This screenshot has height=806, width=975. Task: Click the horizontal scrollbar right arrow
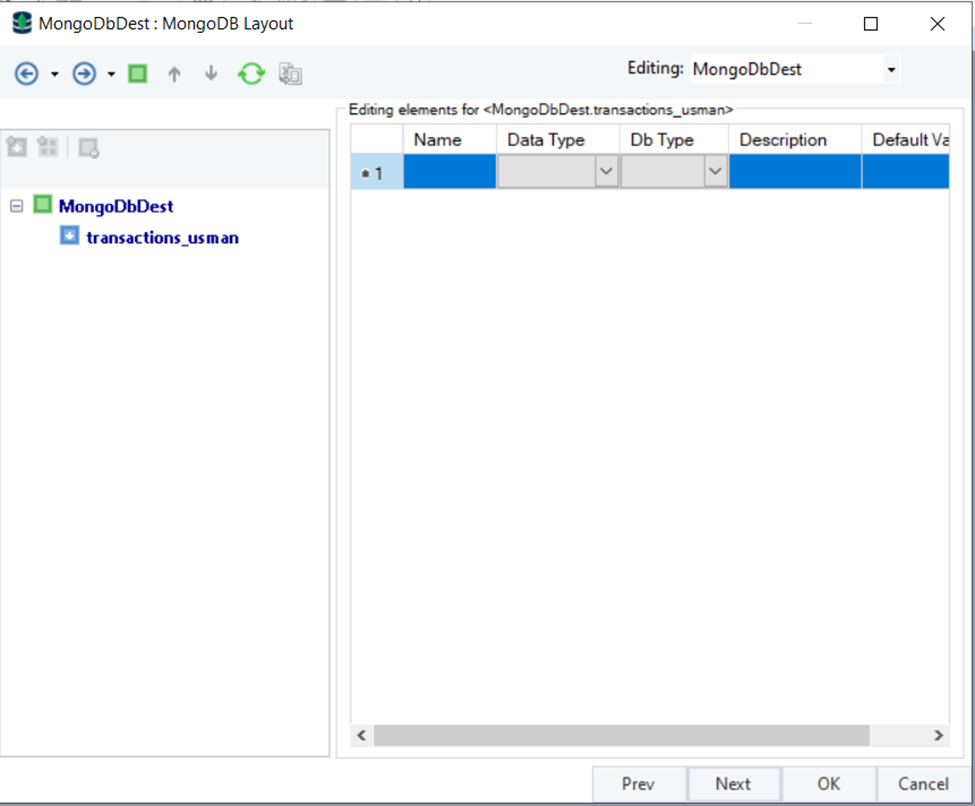point(938,735)
